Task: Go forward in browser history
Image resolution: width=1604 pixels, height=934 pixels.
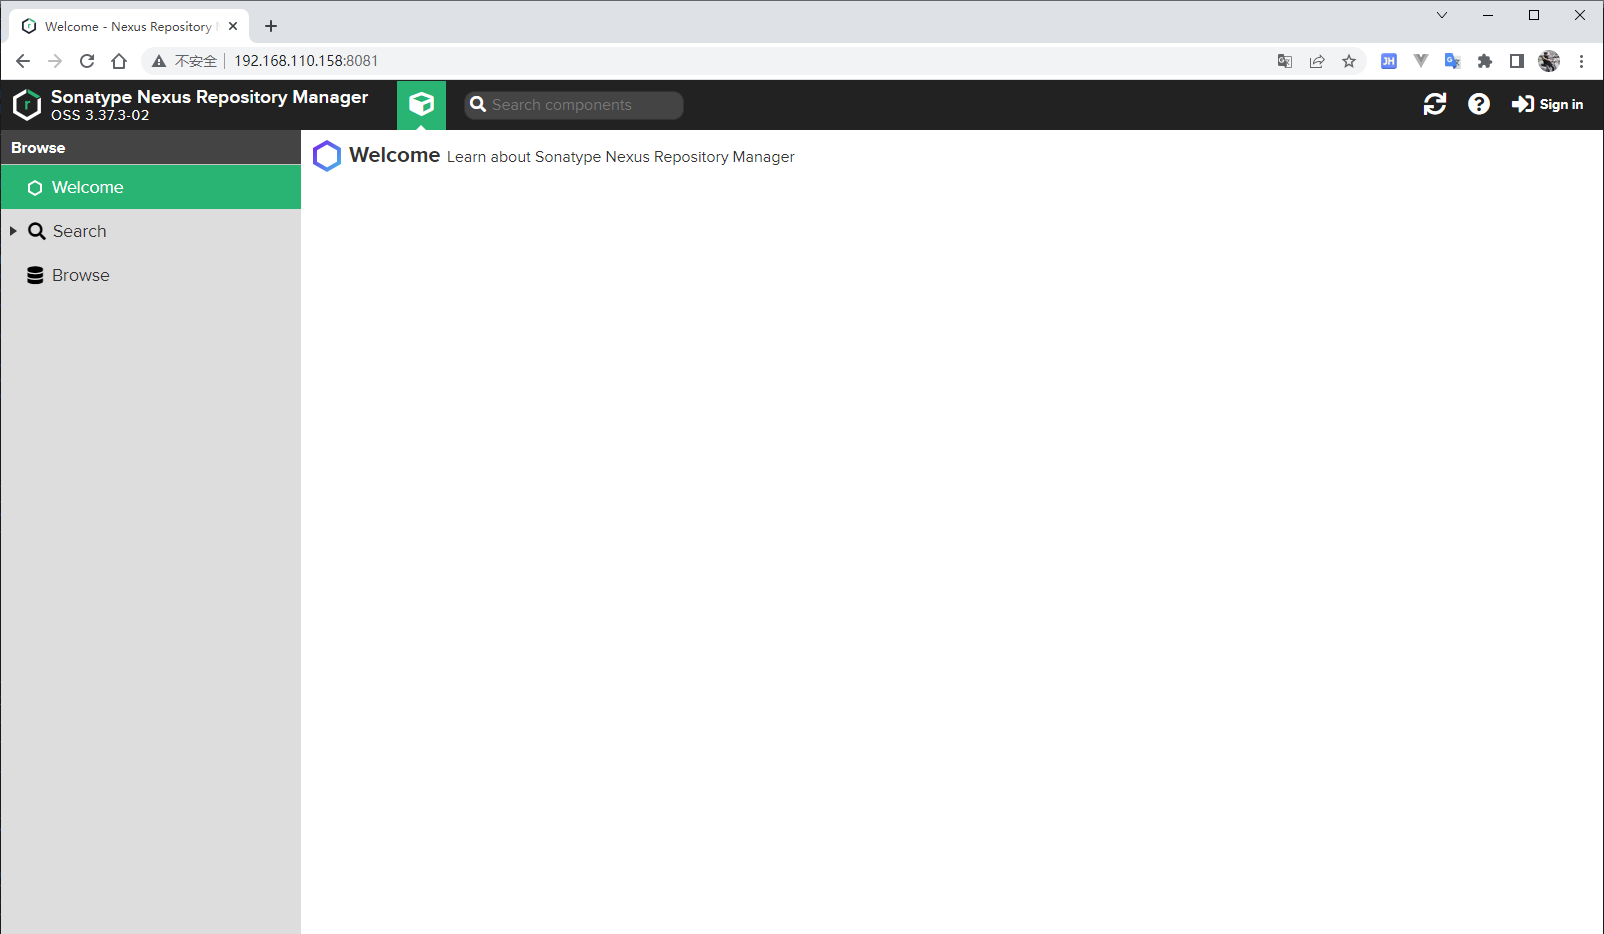Action: coord(55,61)
